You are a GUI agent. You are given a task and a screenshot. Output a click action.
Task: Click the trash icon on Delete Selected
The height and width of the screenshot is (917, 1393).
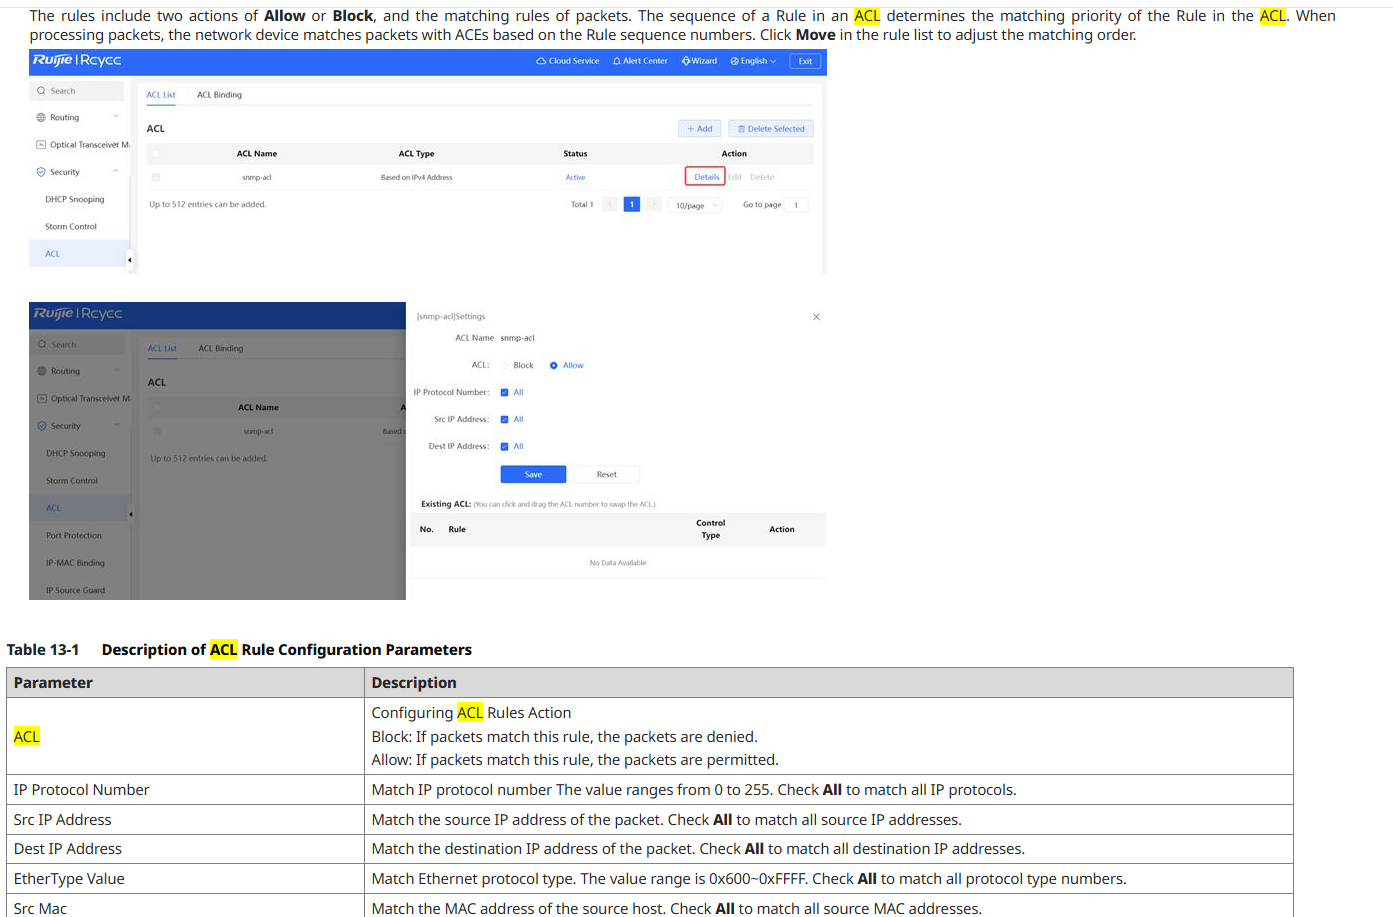(741, 129)
